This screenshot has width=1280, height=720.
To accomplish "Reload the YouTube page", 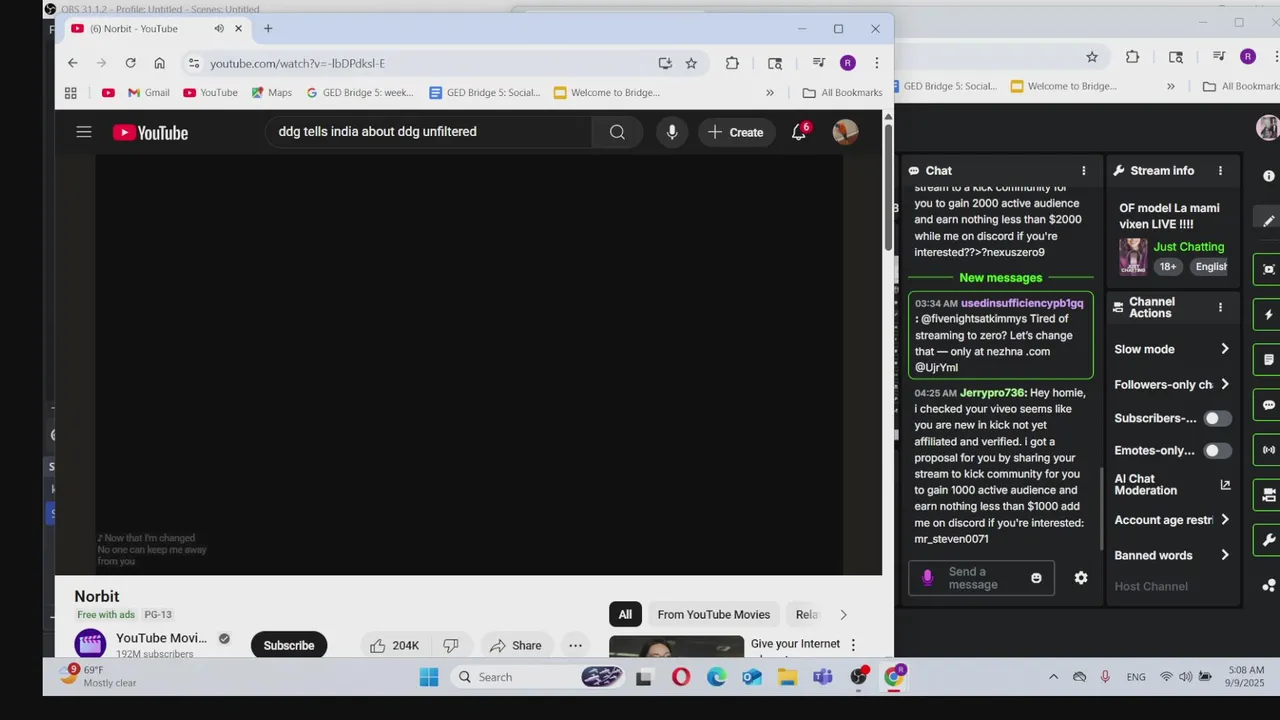I will [130, 63].
